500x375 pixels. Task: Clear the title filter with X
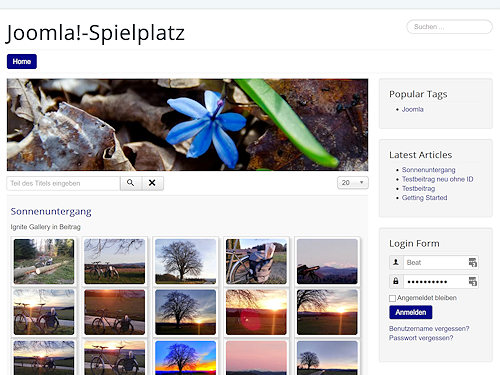coord(152,183)
